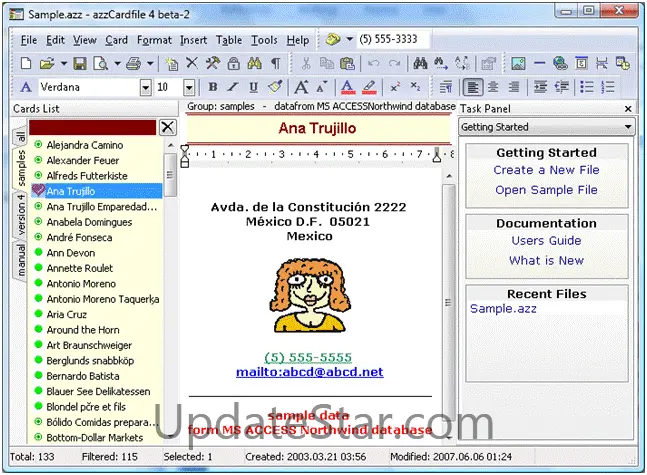Click the format painter brush icon
The width and height of the screenshot is (647, 475).
click(x=275, y=86)
